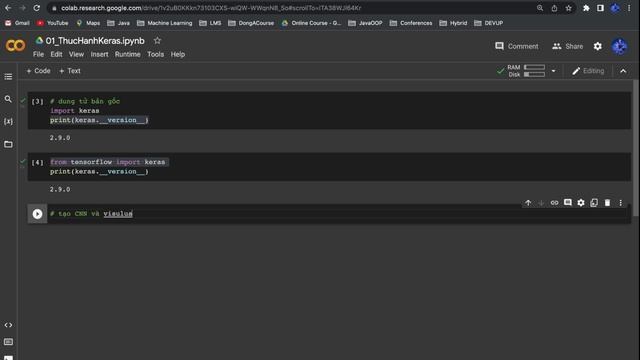Screen dimensions: 640x360
Task: Mirror cell in tab icon
Action: 594,203
